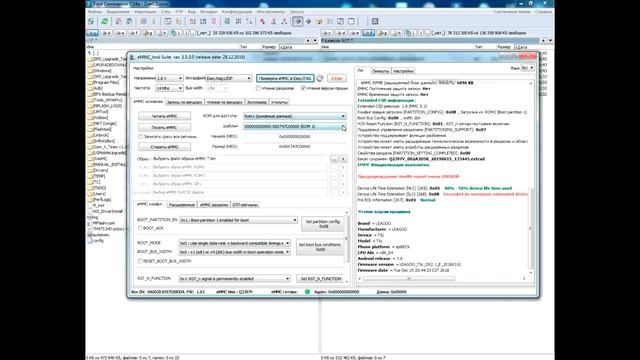Open the BOOT_BUS_WIDTH dropdown

tap(235, 252)
